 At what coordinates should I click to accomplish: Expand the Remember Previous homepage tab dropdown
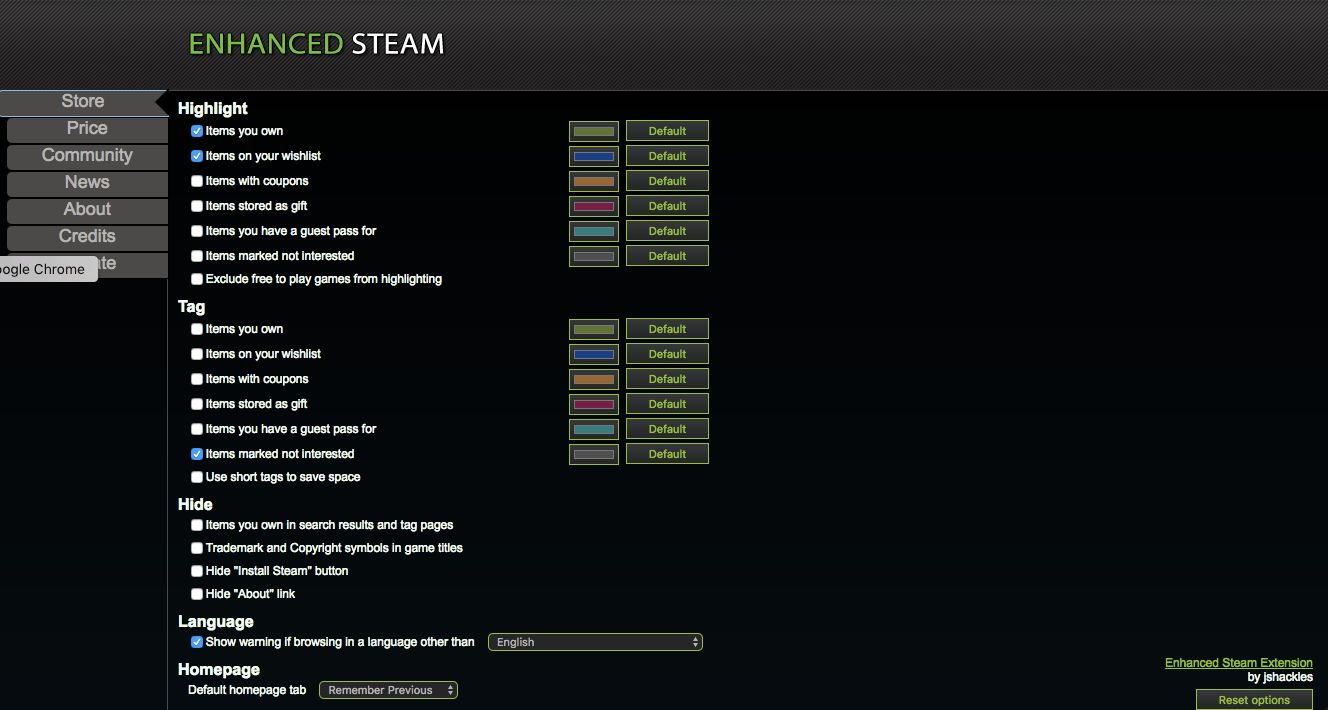388,690
